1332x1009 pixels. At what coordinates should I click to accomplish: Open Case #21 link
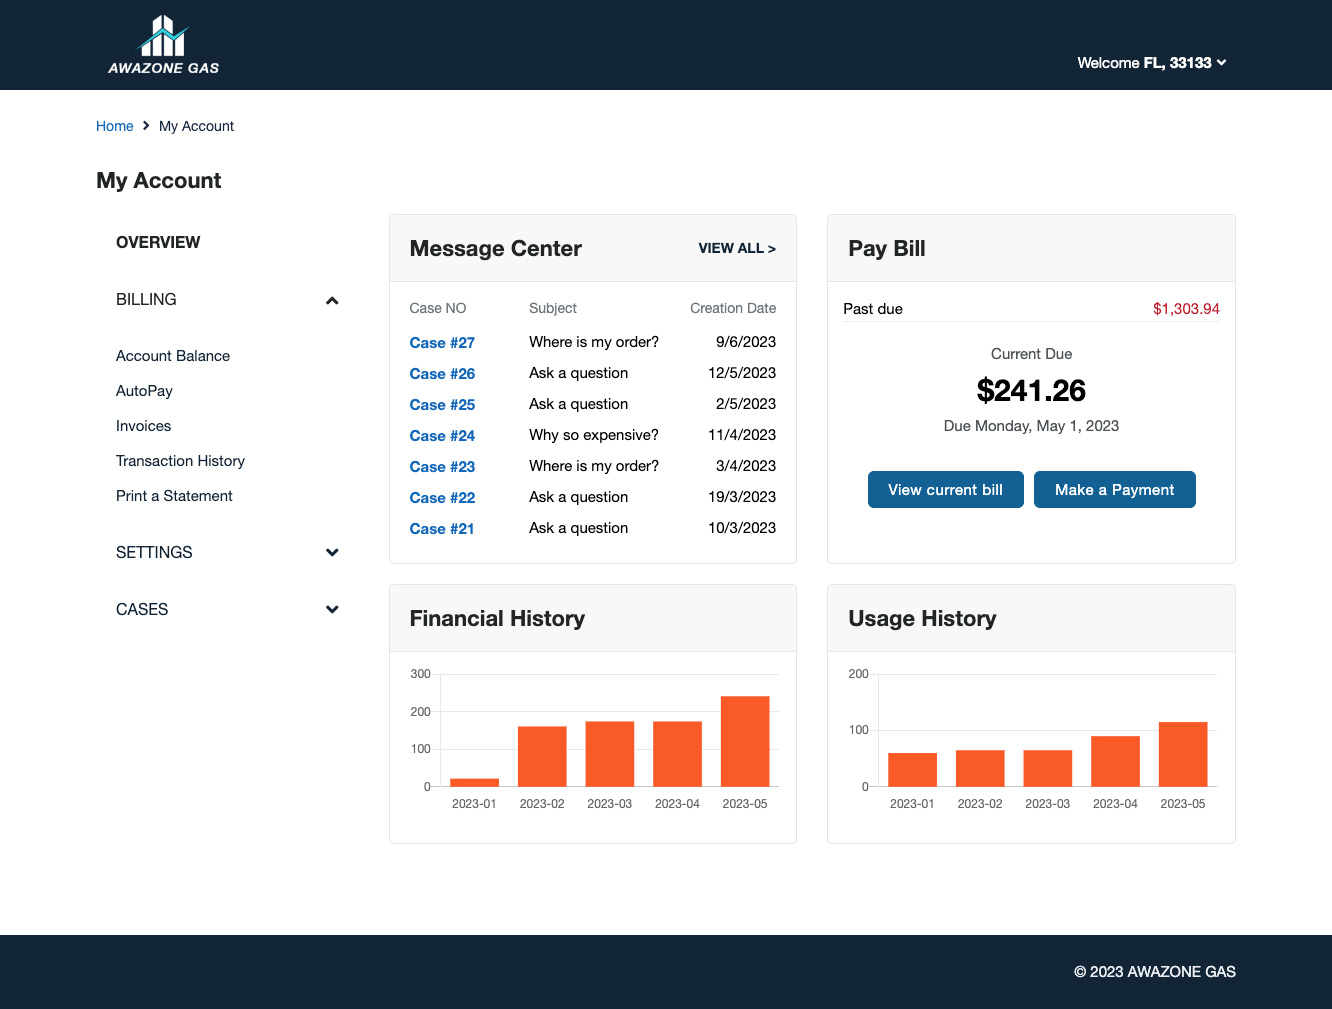tap(442, 529)
